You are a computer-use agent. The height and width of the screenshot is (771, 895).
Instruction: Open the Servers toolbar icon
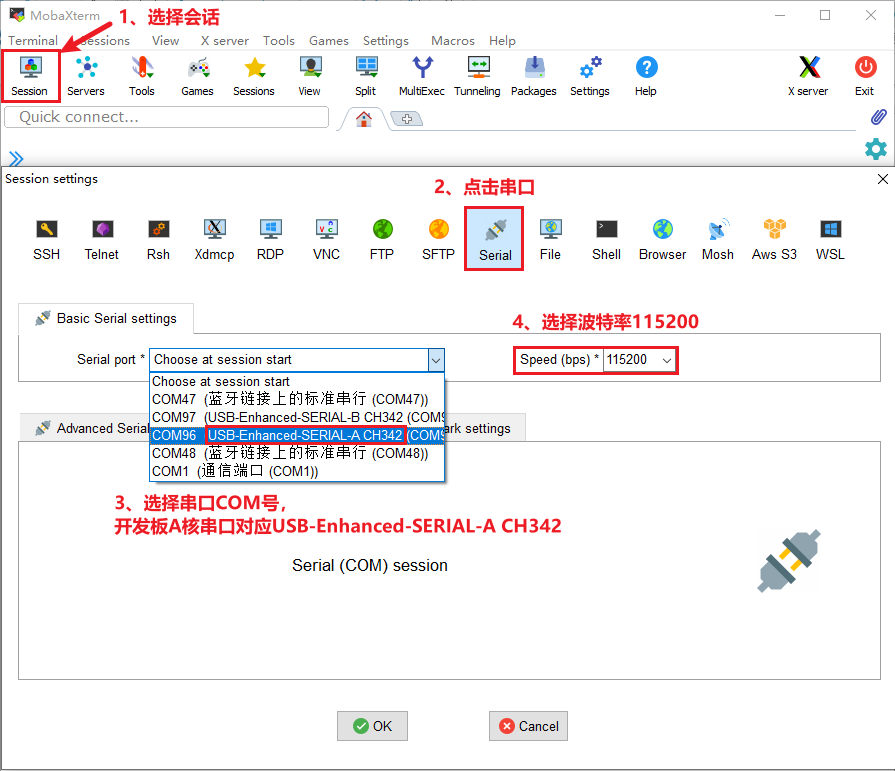click(86, 76)
